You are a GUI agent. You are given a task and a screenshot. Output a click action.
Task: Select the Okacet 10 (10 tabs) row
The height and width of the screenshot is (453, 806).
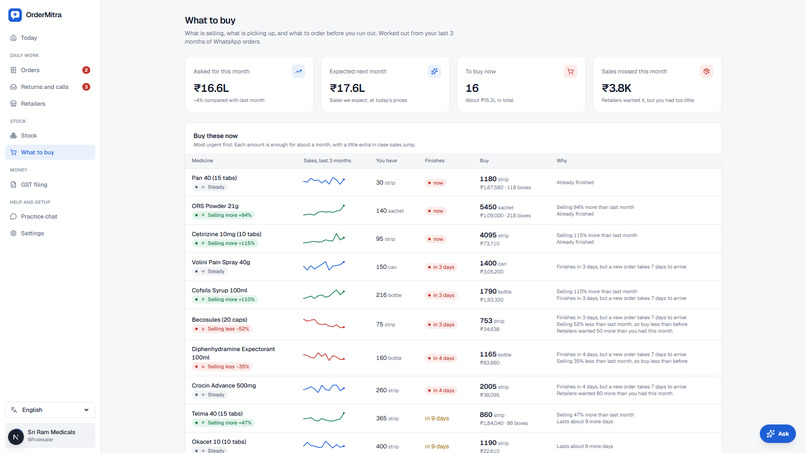pyautogui.click(x=453, y=445)
